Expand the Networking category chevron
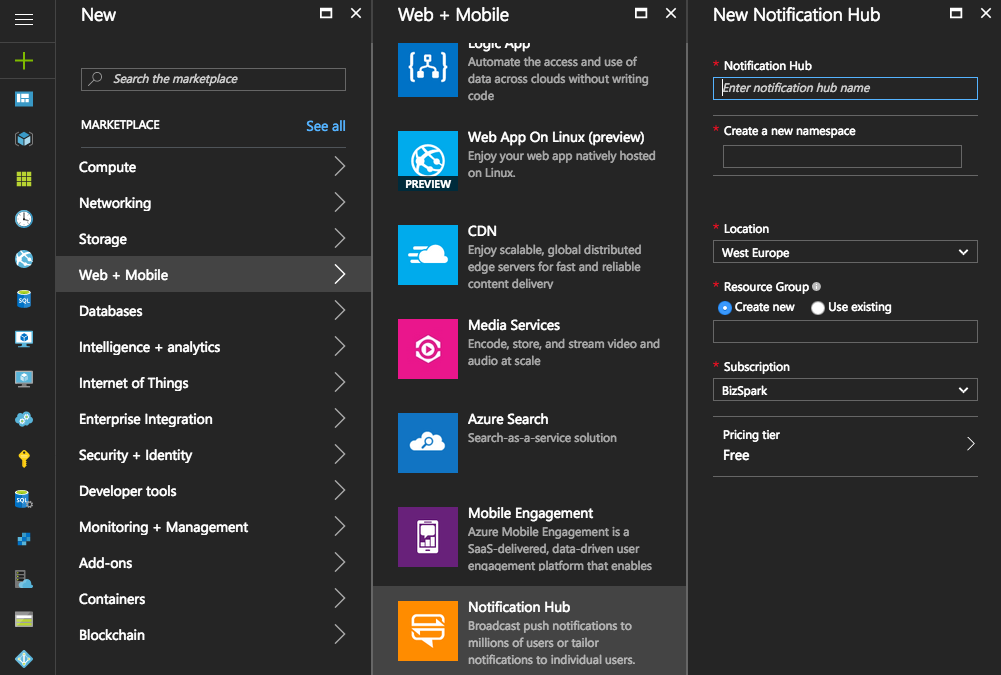1001x675 pixels. [340, 202]
